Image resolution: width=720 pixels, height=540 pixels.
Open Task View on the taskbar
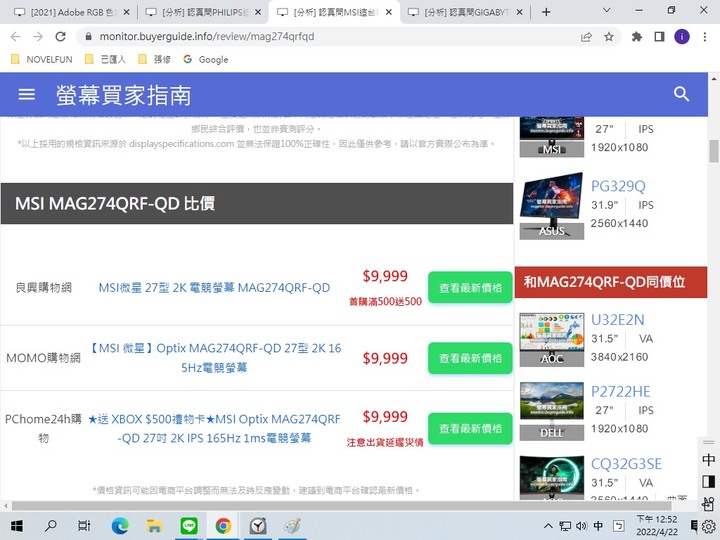pos(84,525)
